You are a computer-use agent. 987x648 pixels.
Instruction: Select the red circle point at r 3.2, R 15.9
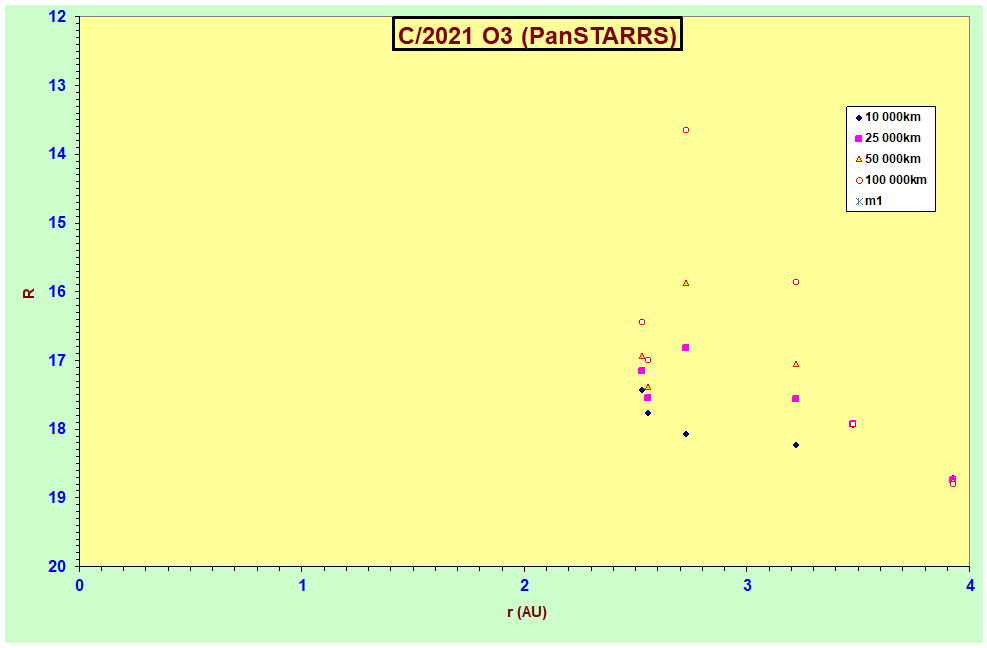796,282
